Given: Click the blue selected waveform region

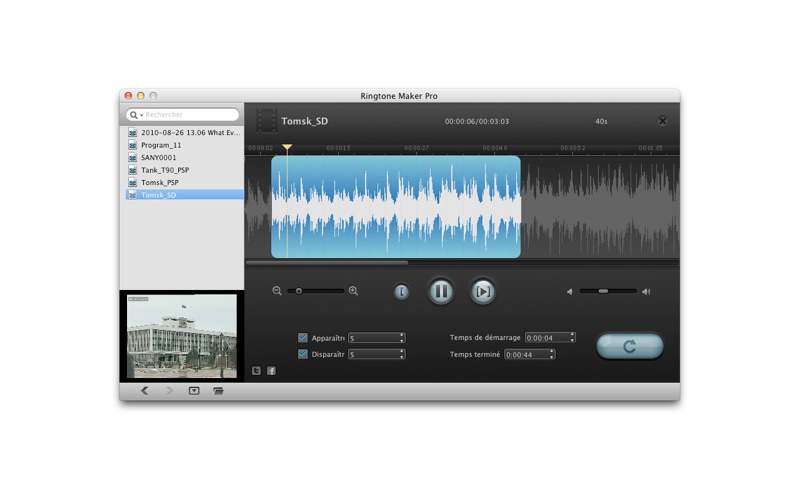Looking at the screenshot, I should 396,207.
